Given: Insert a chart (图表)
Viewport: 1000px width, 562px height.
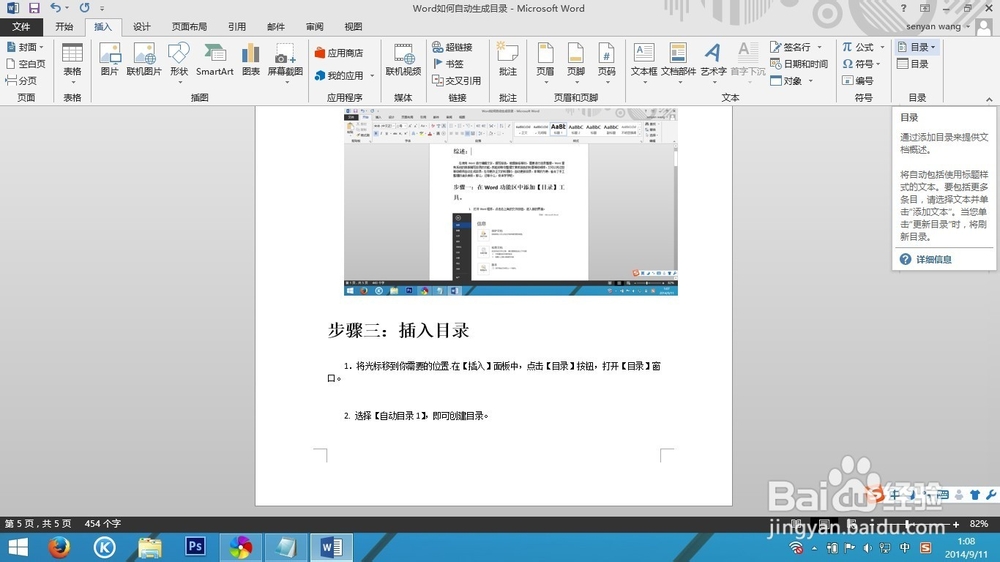Looking at the screenshot, I should tap(251, 60).
